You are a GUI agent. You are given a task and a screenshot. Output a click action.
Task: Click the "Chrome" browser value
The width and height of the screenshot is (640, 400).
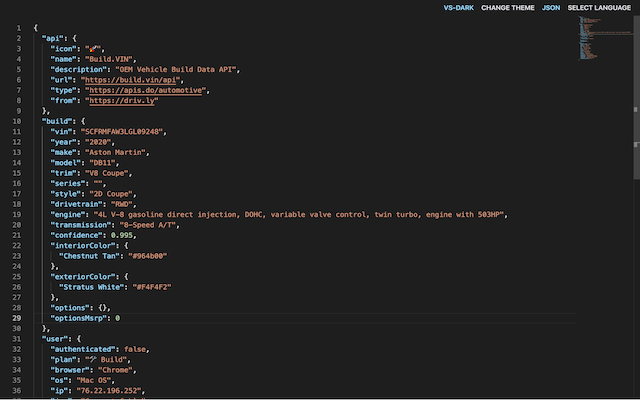click(116, 370)
